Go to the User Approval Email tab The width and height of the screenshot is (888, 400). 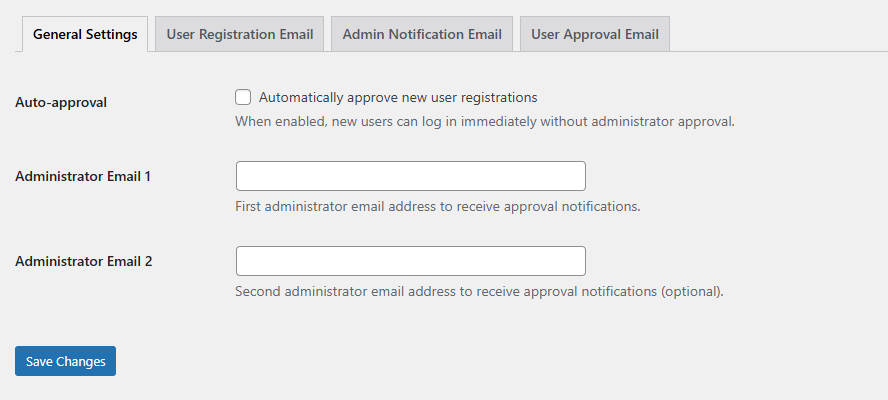click(595, 34)
